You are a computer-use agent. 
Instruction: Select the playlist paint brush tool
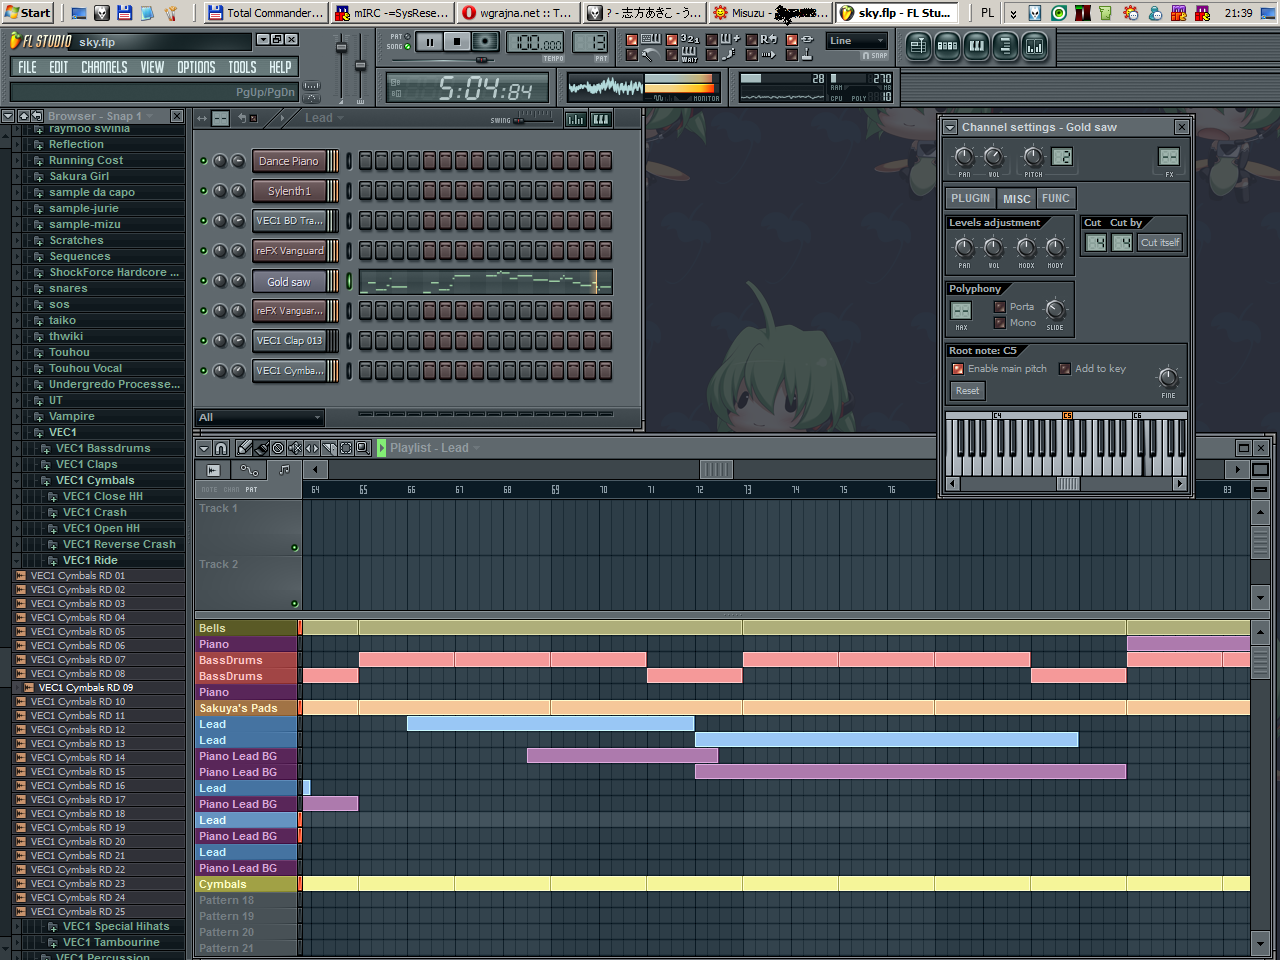pyautogui.click(x=261, y=448)
